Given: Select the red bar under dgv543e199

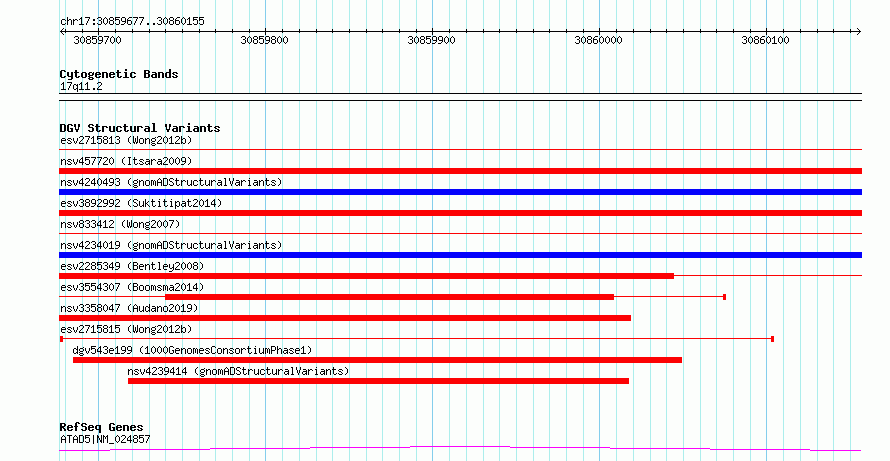Looking at the screenshot, I should [377, 360].
